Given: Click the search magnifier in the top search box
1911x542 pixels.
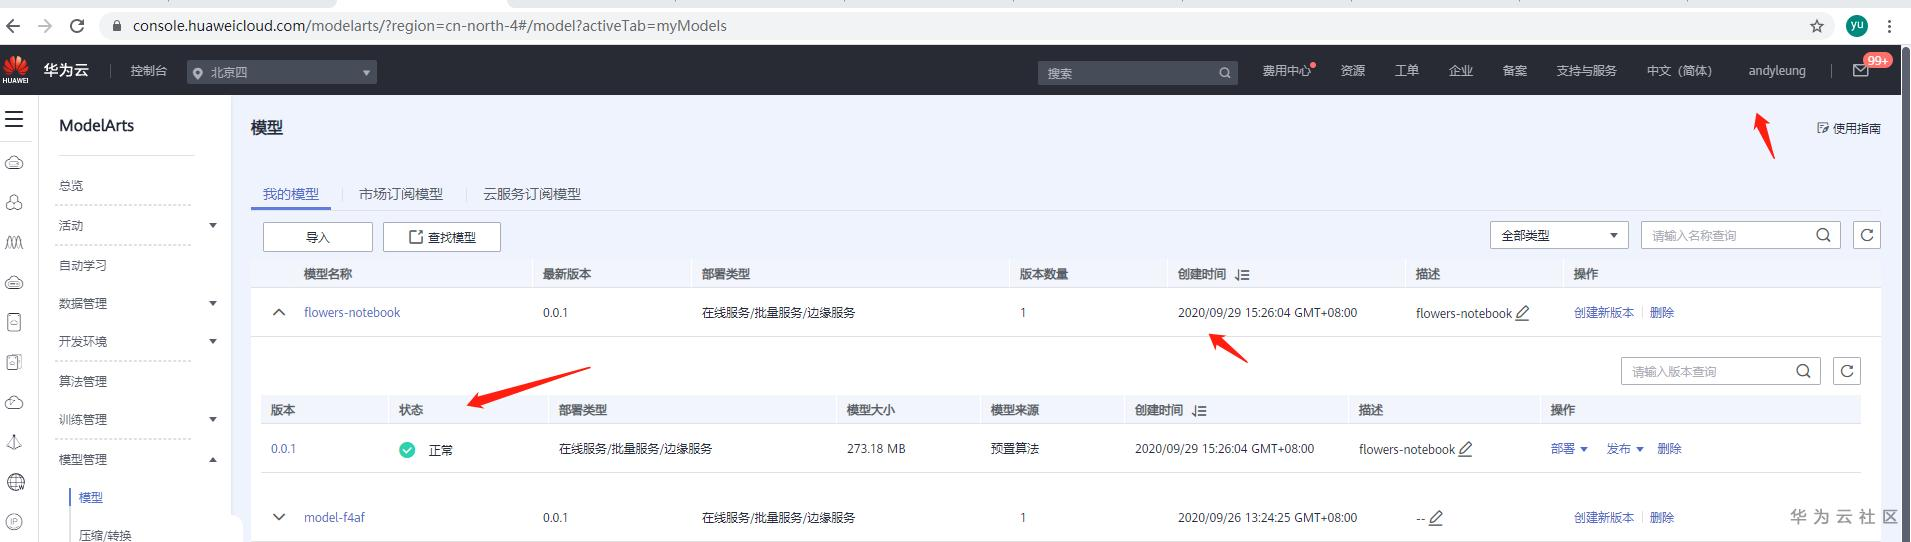Looking at the screenshot, I should [1225, 73].
